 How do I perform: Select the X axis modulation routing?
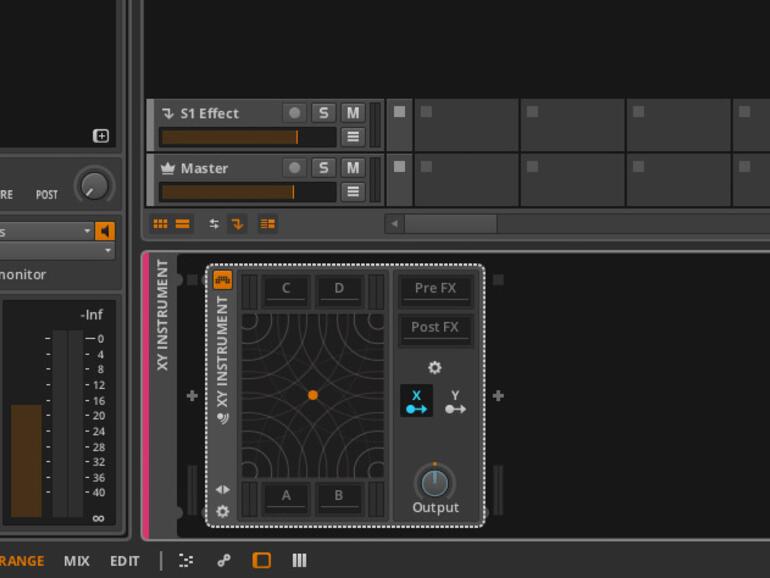pyautogui.click(x=416, y=401)
